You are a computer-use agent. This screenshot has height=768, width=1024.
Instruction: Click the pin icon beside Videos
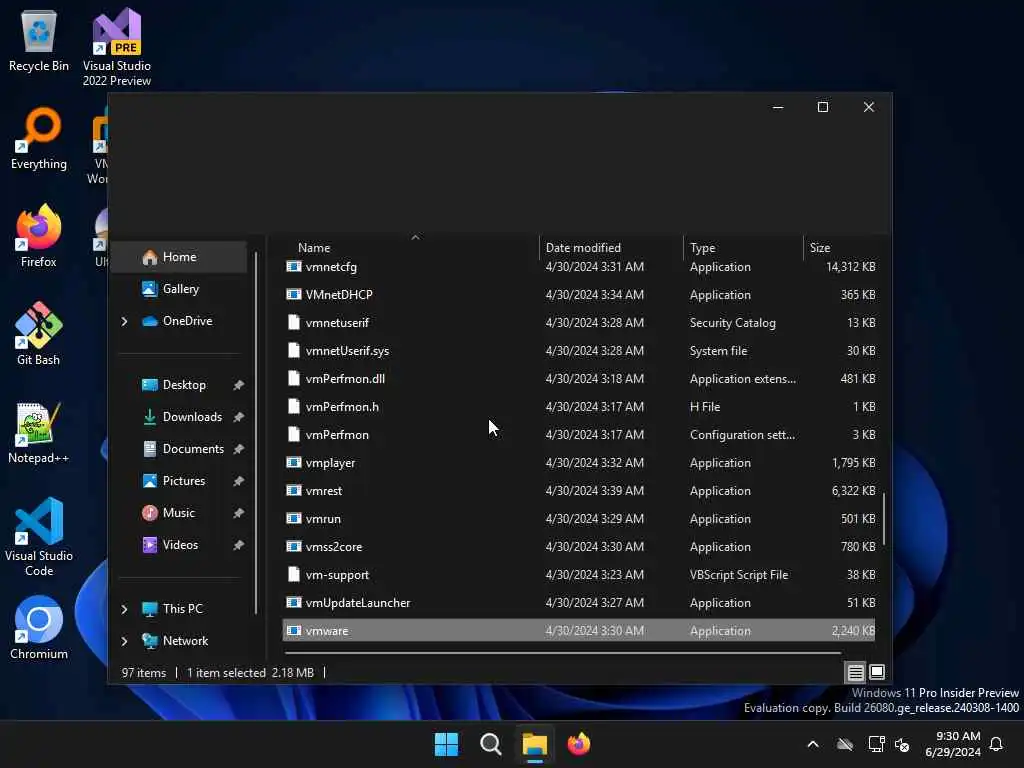pos(238,545)
